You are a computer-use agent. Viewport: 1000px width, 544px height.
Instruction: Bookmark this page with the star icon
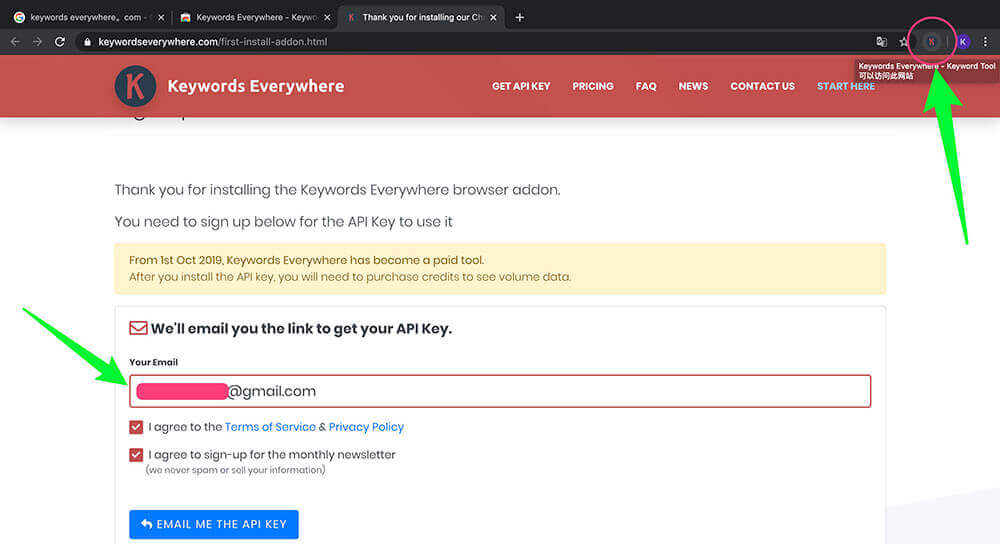click(x=904, y=41)
